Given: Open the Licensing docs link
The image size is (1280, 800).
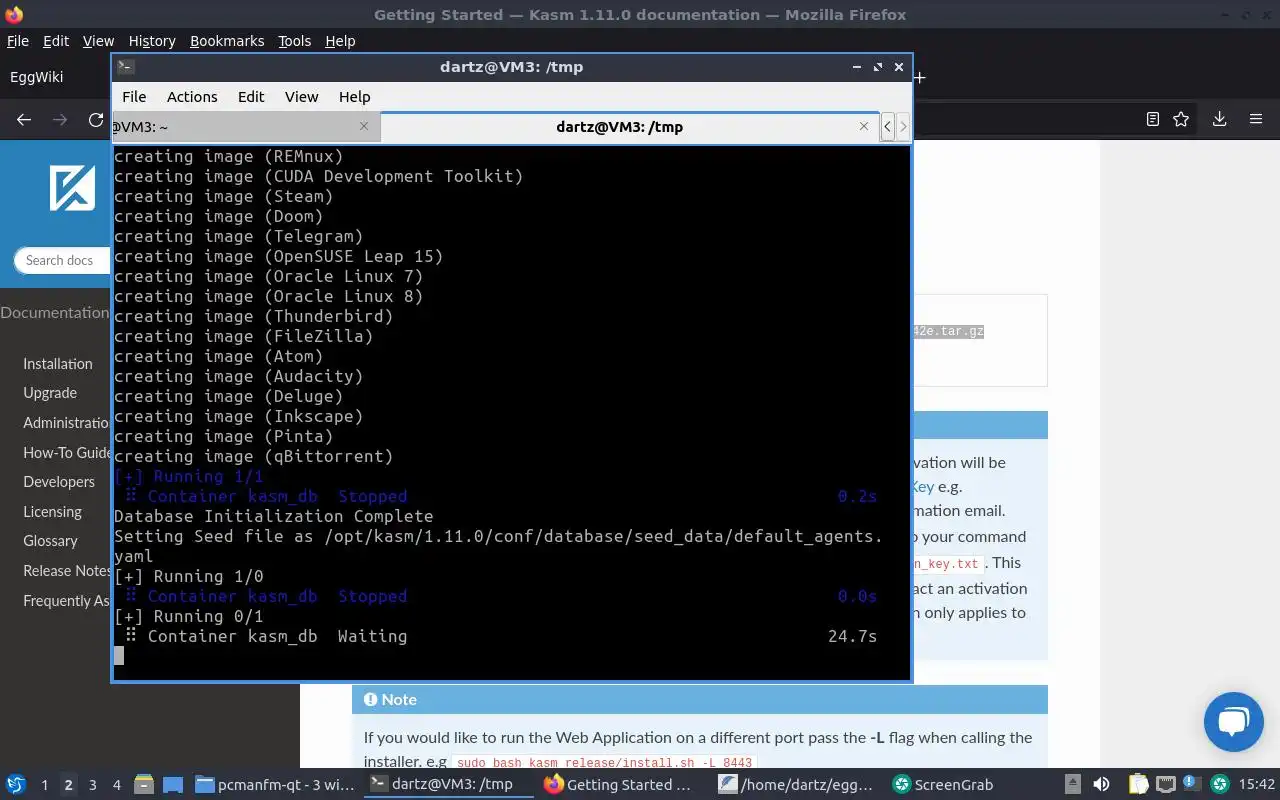Looking at the screenshot, I should click(x=53, y=512).
